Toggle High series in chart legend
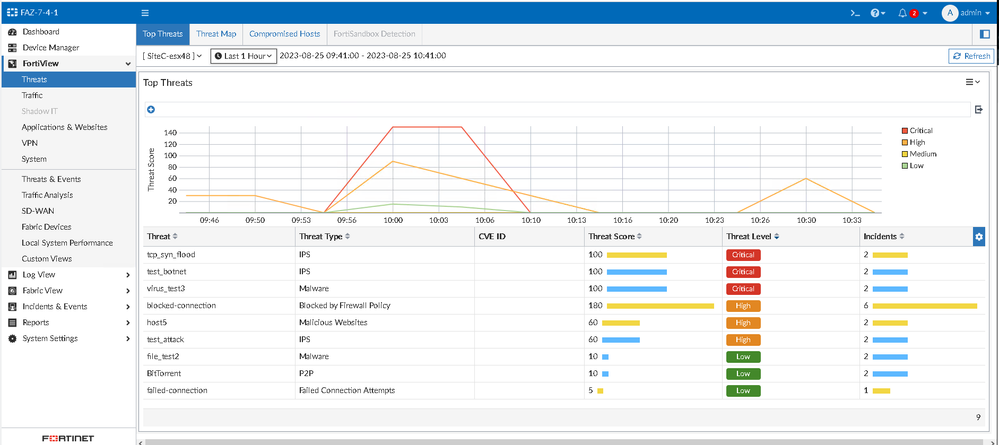 coord(916,142)
